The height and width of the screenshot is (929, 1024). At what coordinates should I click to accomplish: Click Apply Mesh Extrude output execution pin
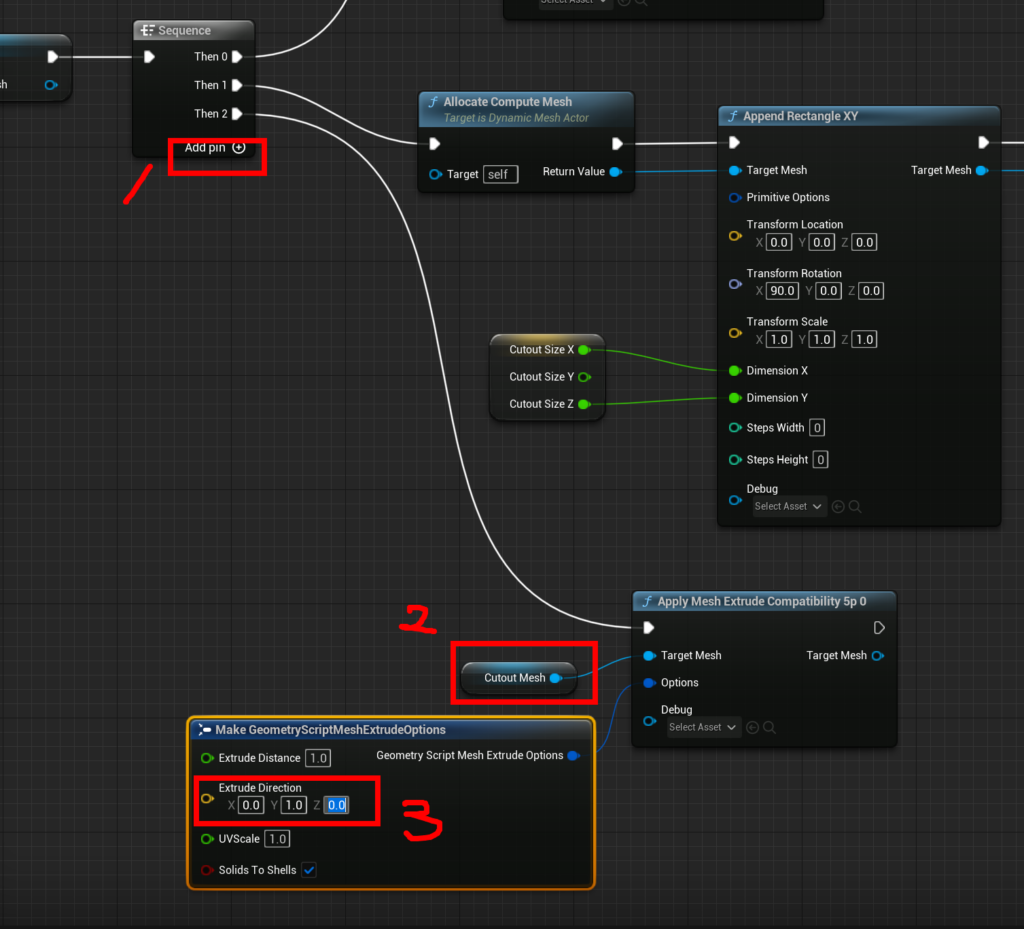(879, 628)
